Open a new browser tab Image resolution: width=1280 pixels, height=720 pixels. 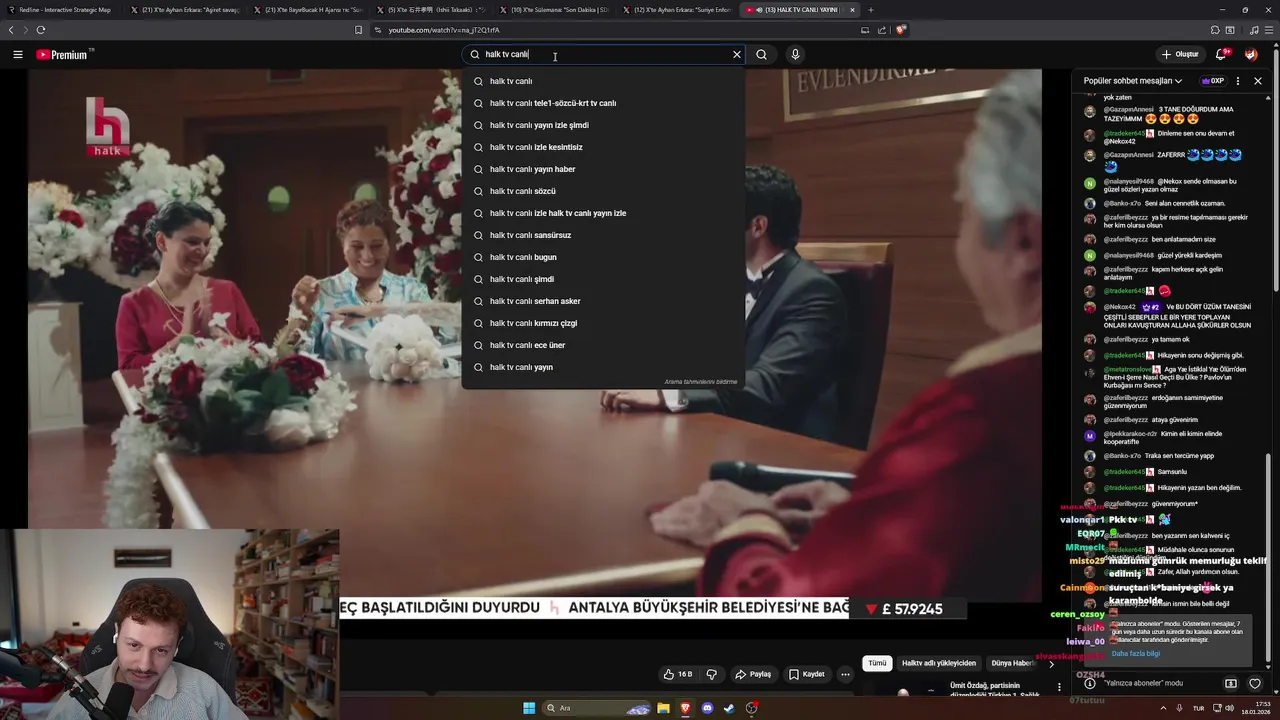[870, 10]
